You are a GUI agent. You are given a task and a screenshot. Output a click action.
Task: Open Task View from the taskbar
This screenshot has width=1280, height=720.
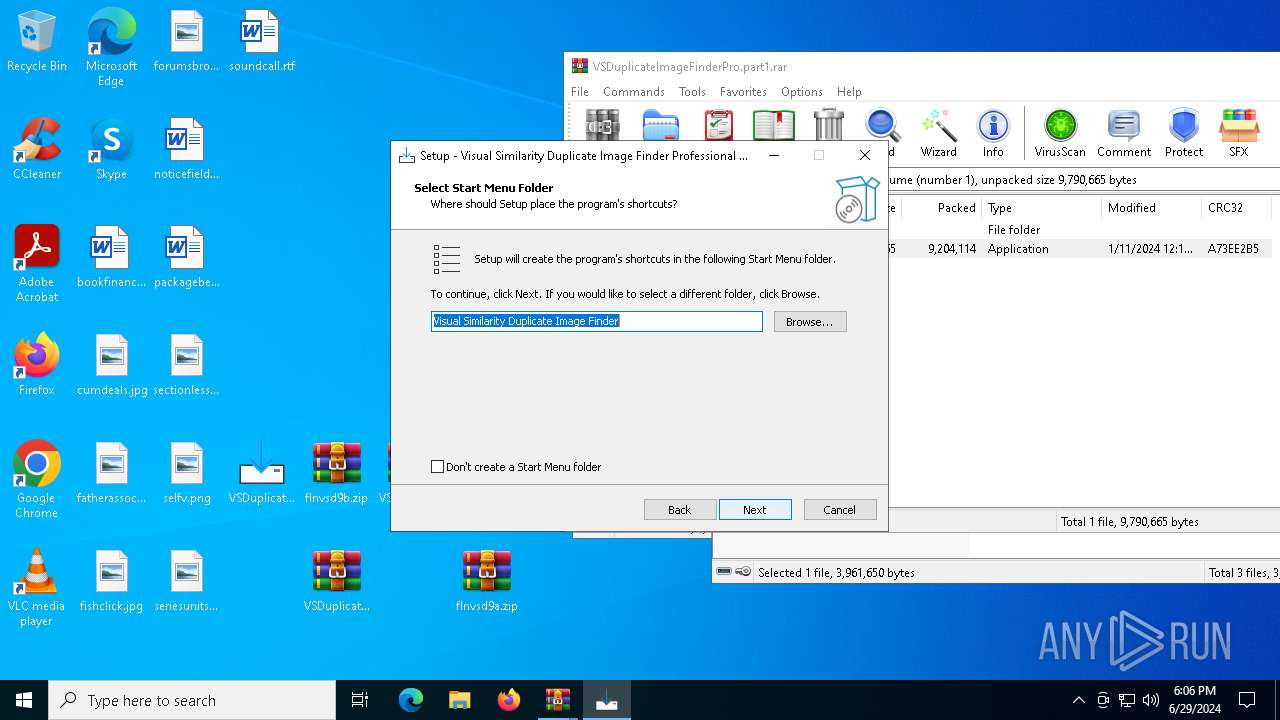[x=360, y=700]
